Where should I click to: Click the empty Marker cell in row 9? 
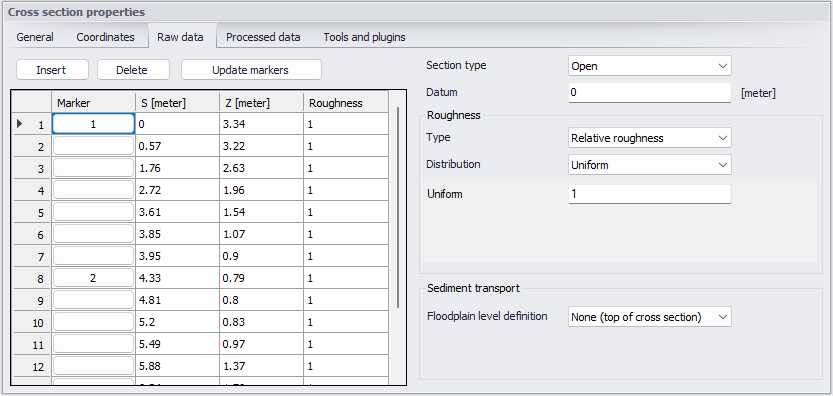point(93,300)
